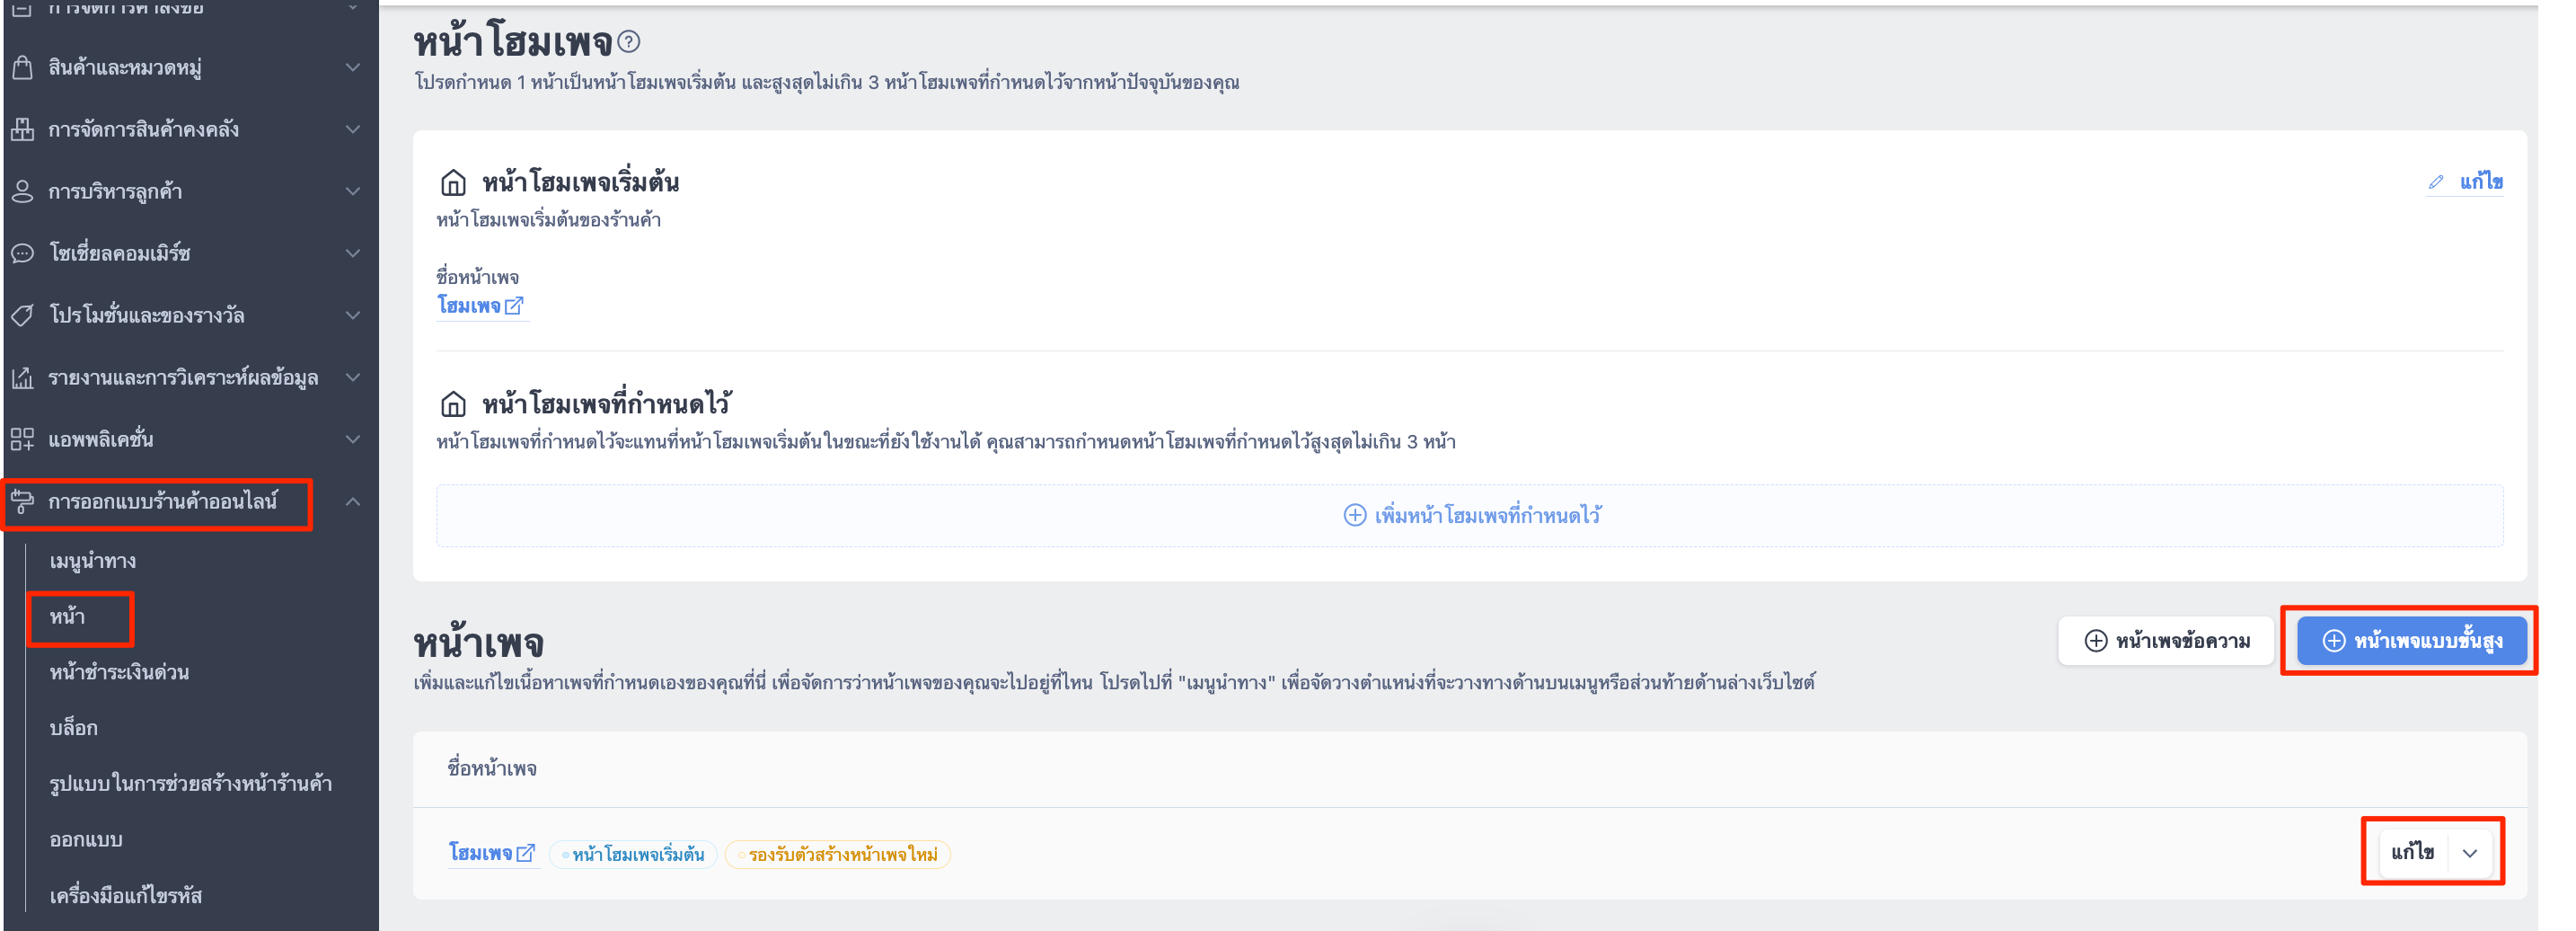Open เมนูนำทาง submenu item
The image size is (2576, 931).
[x=93, y=561]
